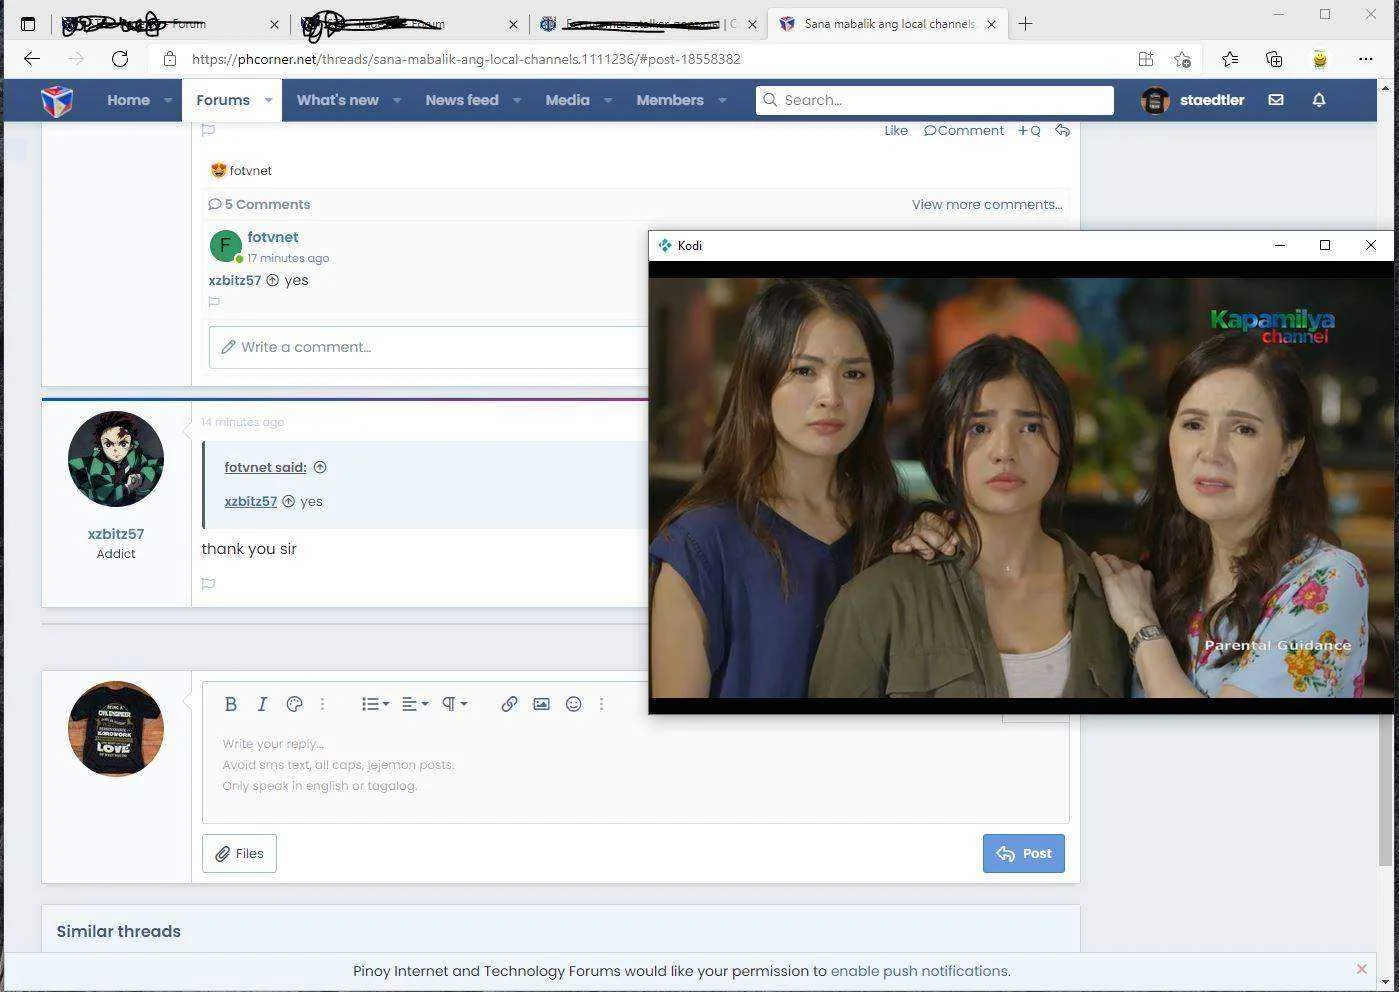Viewport: 1399px width, 992px height.
Task: Click the Kodi video frame
Action: click(1021, 488)
